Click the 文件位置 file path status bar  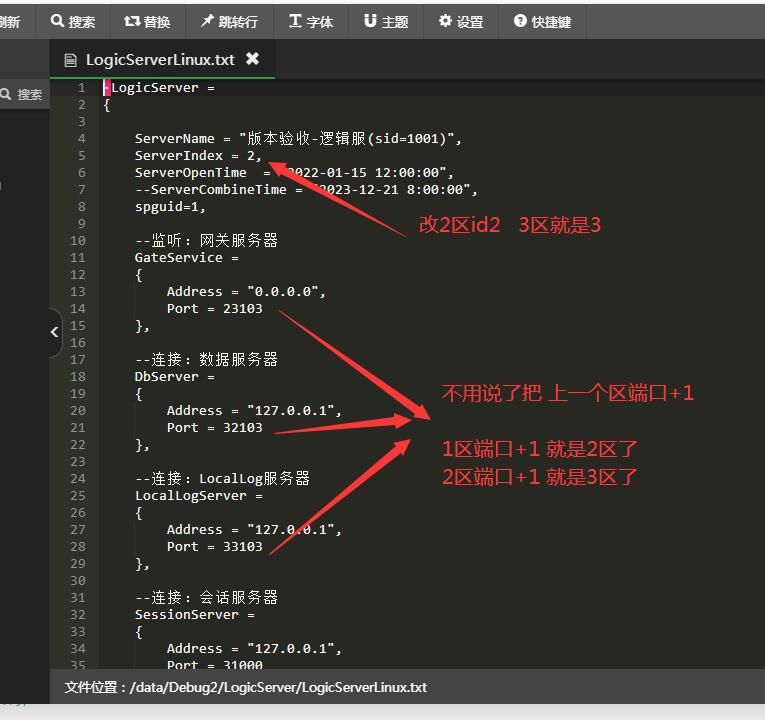245,687
